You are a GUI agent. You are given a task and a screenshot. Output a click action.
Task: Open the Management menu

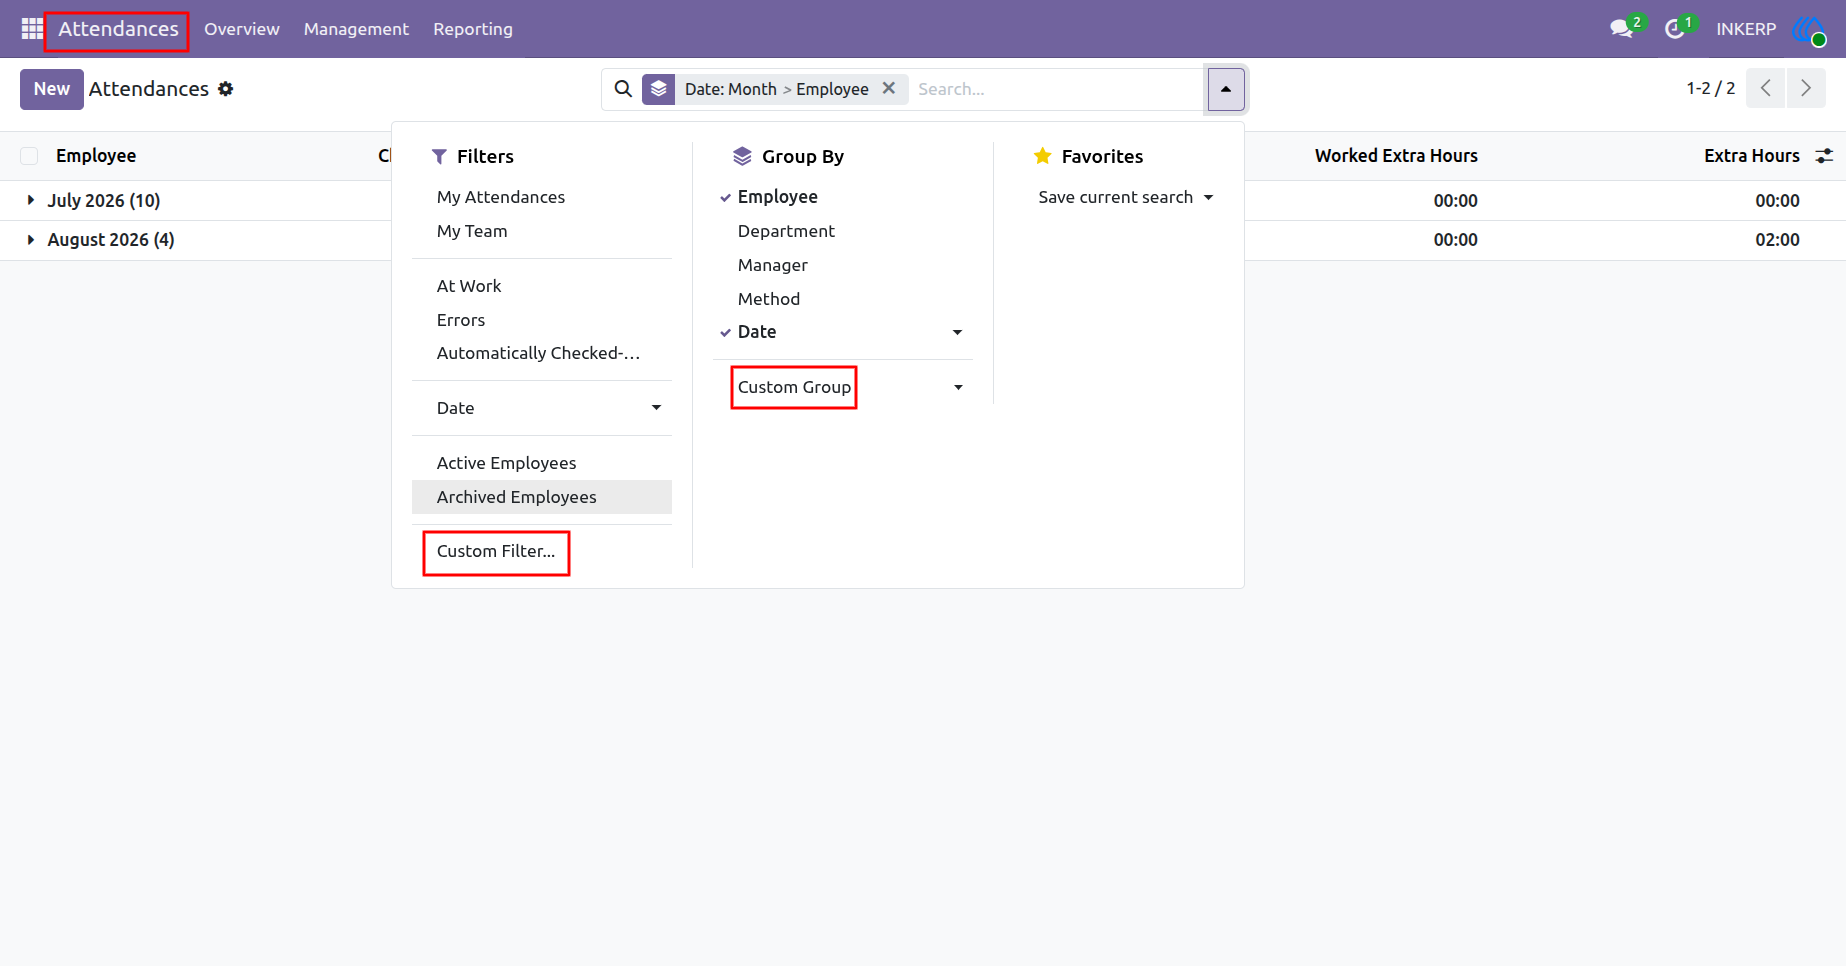356,29
